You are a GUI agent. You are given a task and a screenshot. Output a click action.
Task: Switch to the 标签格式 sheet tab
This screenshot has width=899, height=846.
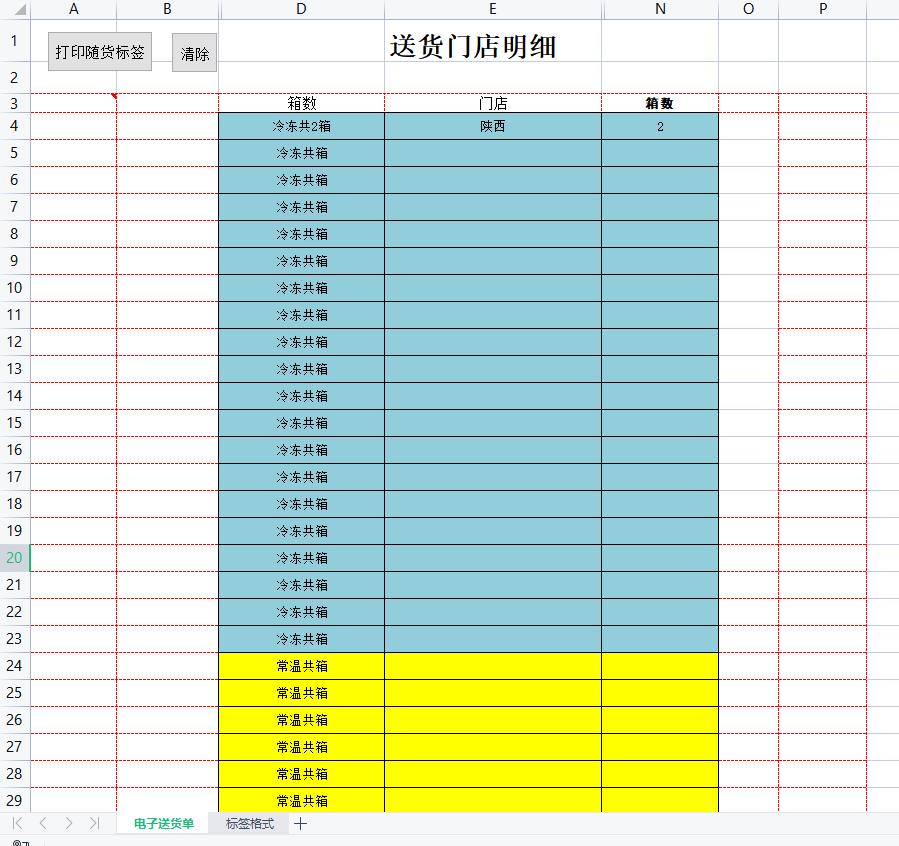click(x=249, y=824)
